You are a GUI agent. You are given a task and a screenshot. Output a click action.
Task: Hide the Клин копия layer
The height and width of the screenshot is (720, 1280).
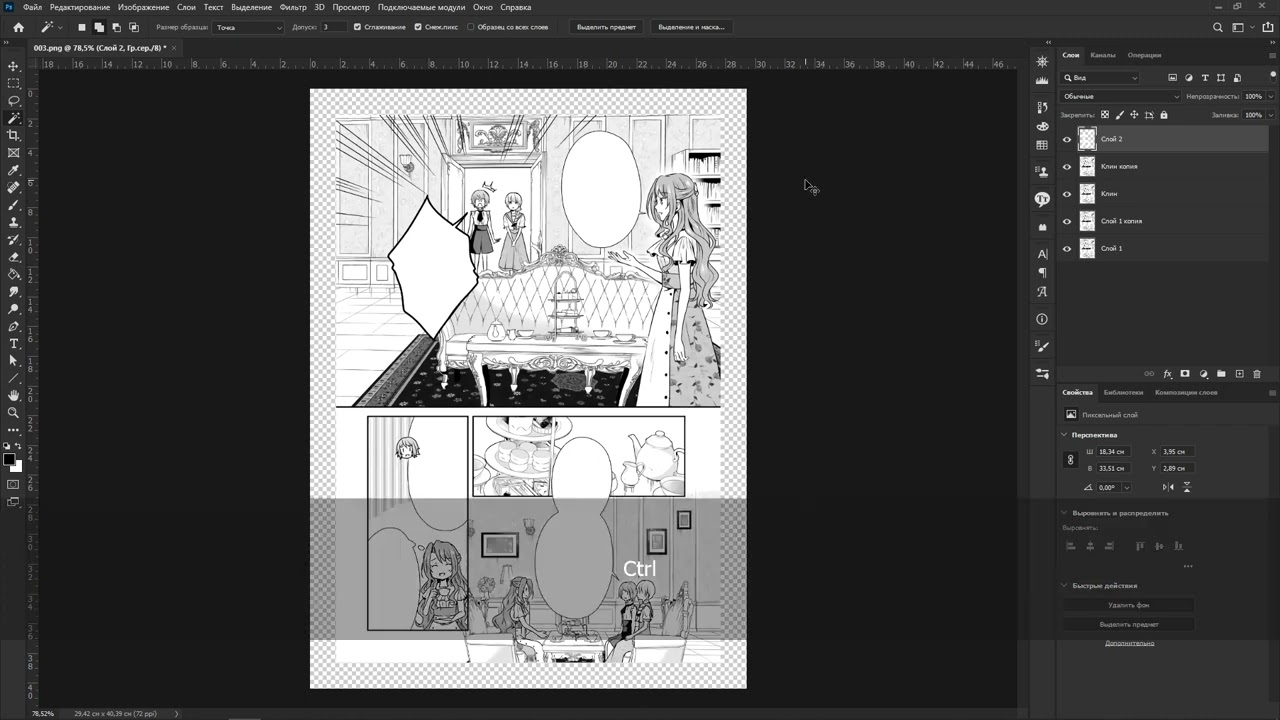tap(1067, 167)
